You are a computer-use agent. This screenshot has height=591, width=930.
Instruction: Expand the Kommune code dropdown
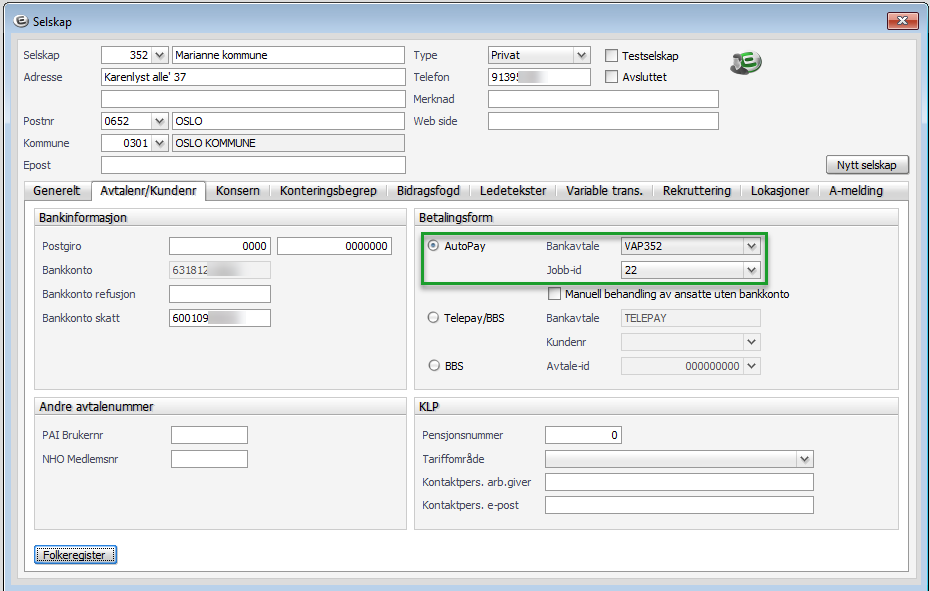160,143
